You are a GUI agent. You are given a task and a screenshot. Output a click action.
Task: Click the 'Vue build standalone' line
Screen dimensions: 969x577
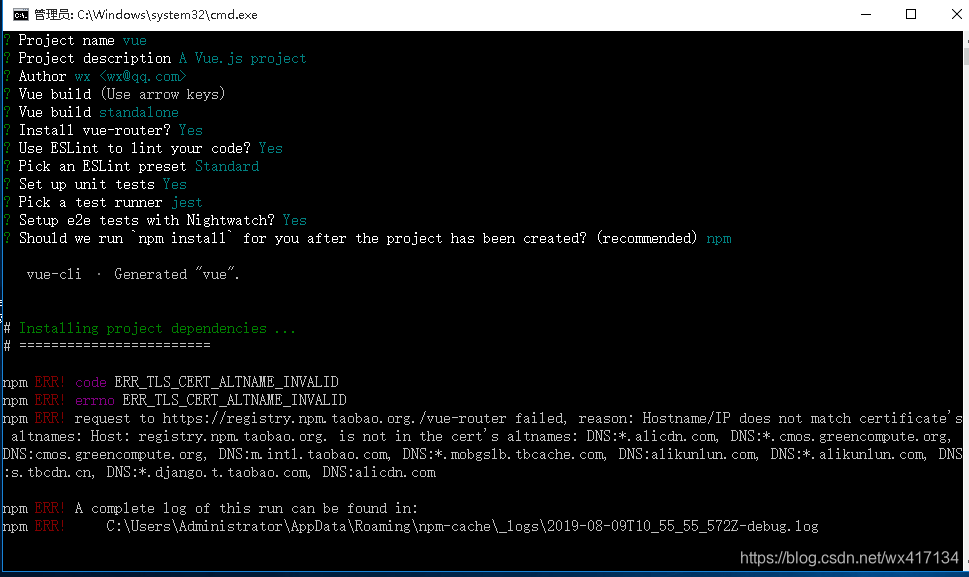(98, 112)
